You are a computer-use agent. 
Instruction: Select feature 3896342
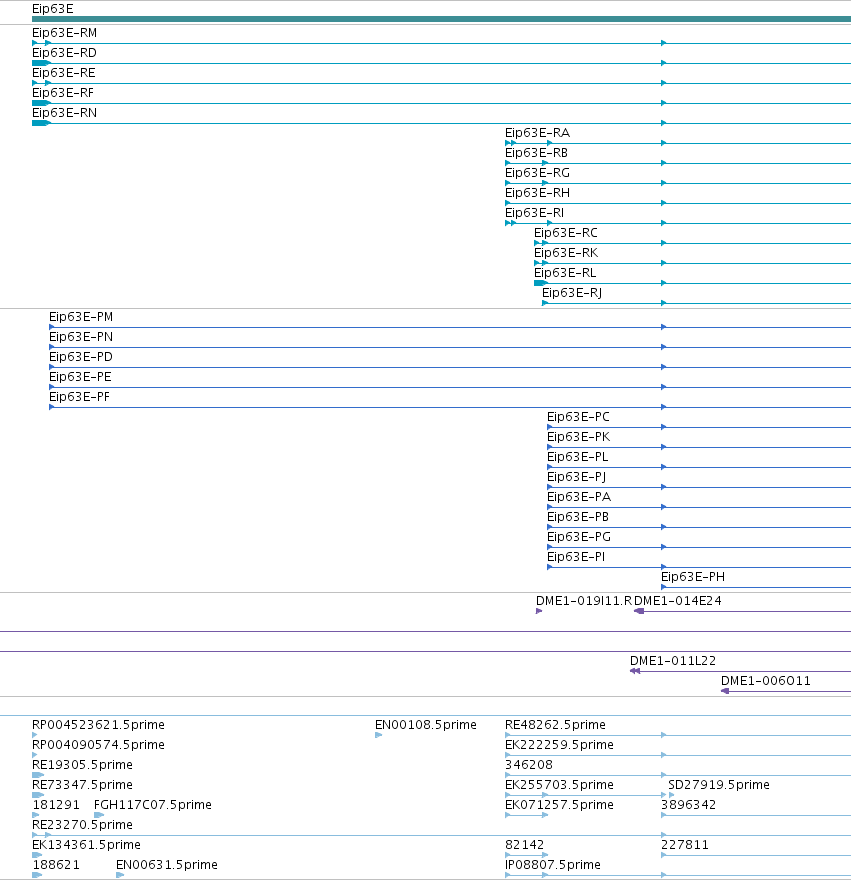[688, 805]
